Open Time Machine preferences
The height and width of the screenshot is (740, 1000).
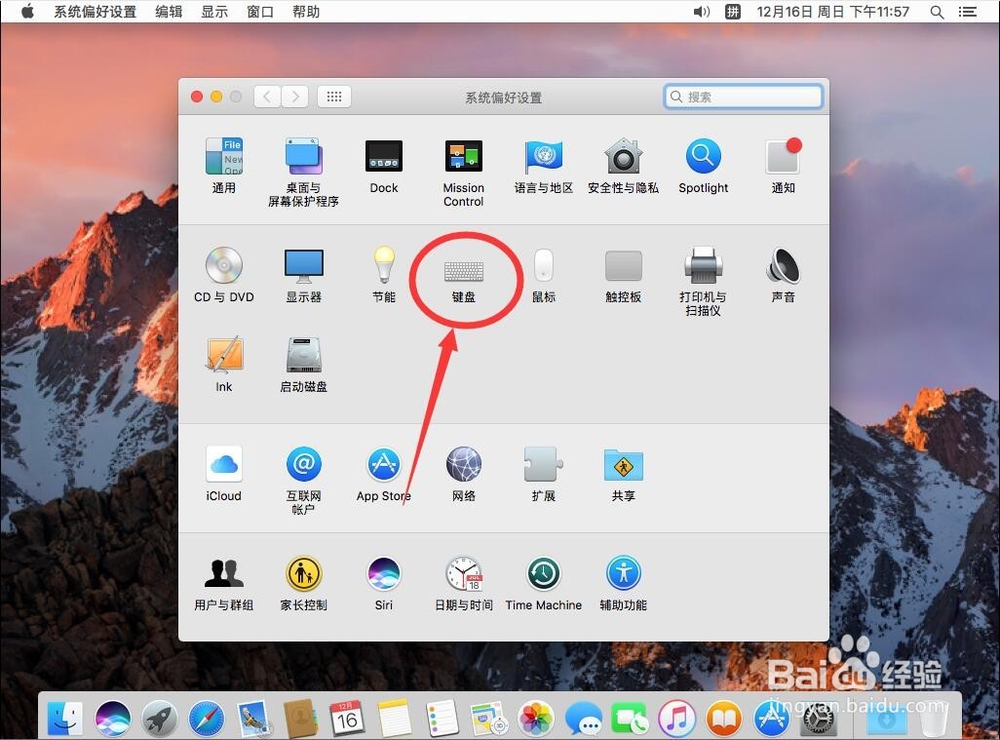[x=543, y=582]
